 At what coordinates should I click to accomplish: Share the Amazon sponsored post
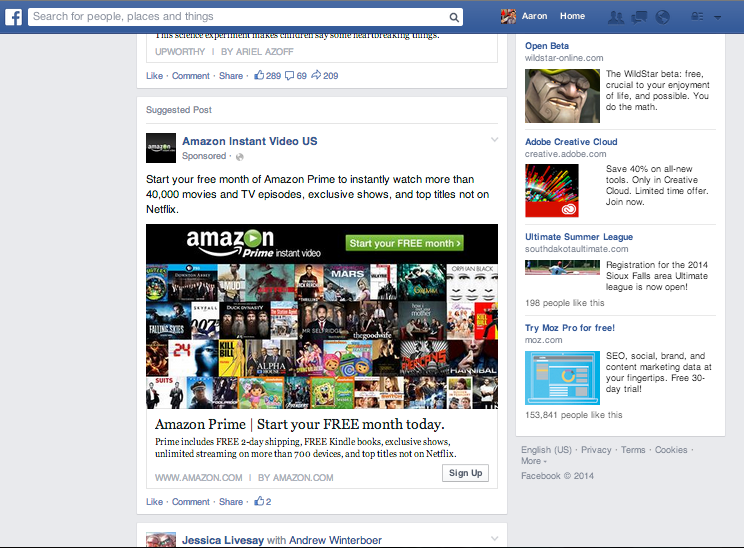(x=231, y=502)
